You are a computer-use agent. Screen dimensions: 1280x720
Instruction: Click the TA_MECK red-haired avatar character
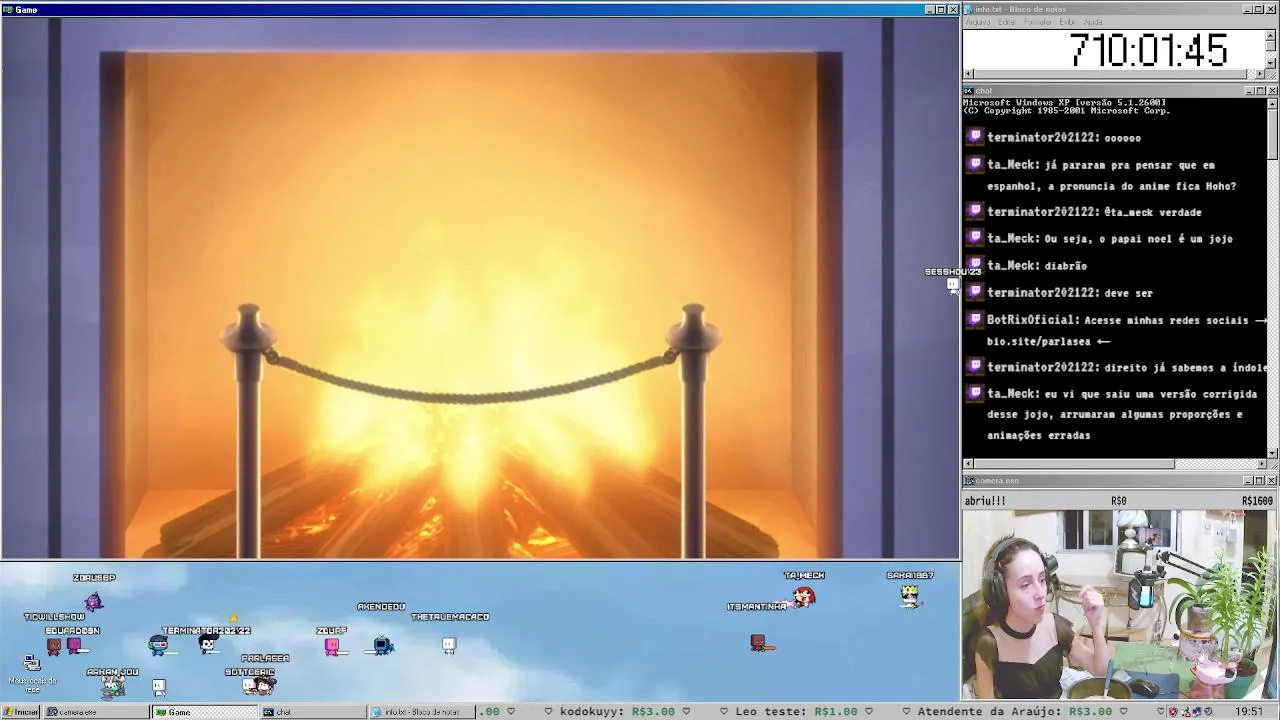(x=804, y=597)
